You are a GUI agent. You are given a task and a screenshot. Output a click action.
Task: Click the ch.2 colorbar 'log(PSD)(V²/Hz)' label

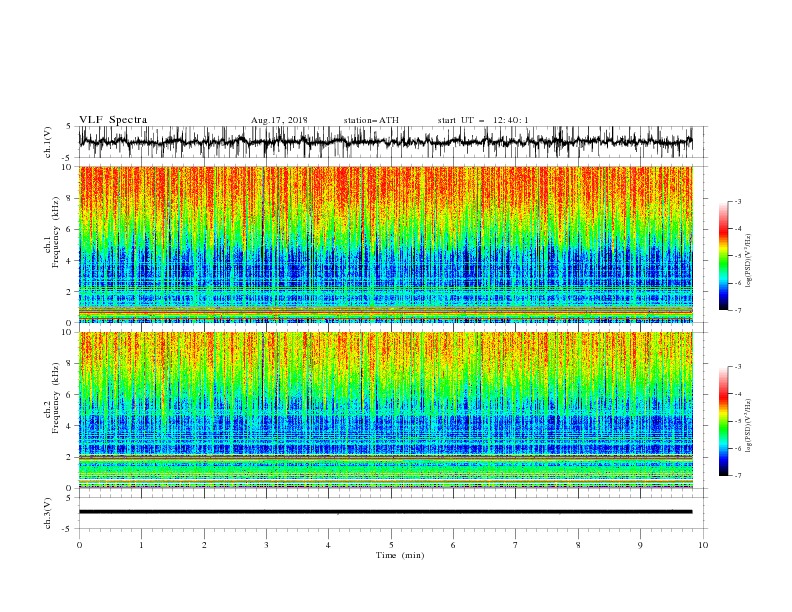coord(750,426)
